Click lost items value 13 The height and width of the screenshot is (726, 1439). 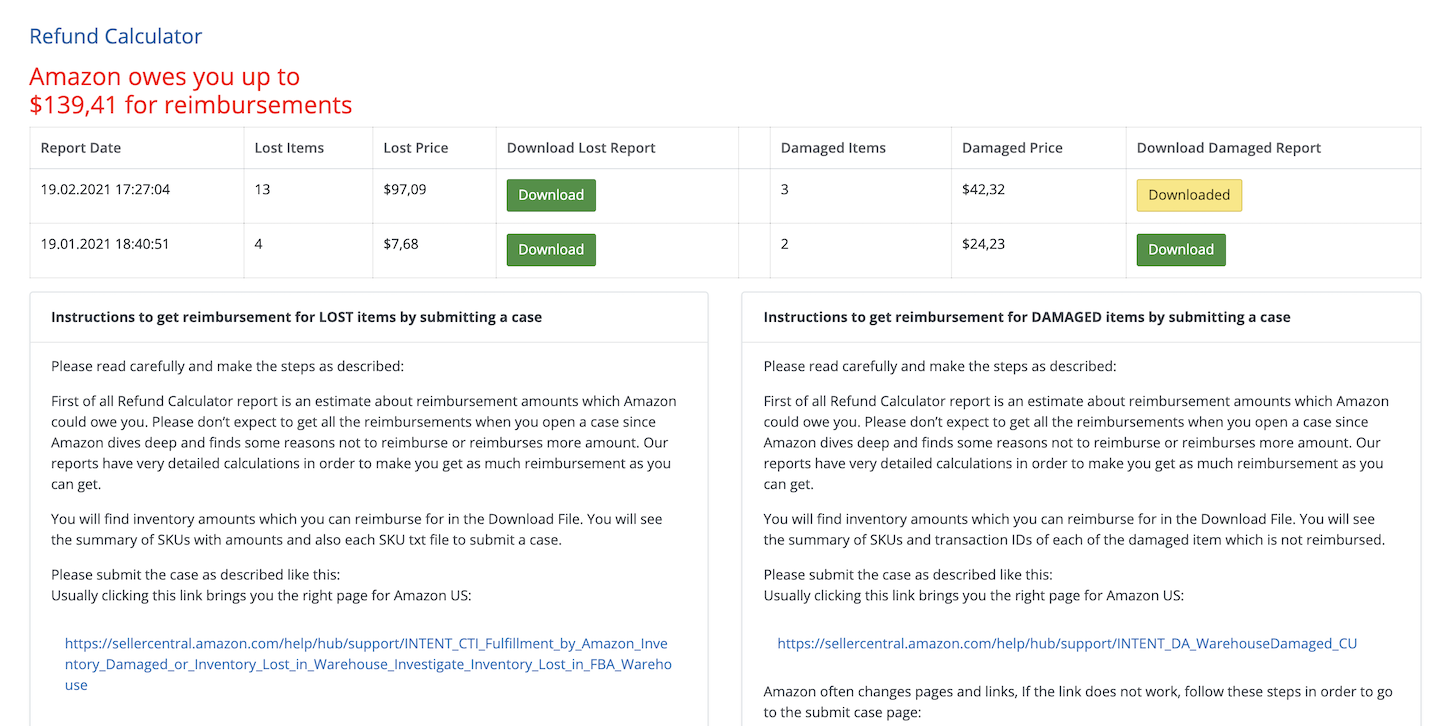pos(263,189)
